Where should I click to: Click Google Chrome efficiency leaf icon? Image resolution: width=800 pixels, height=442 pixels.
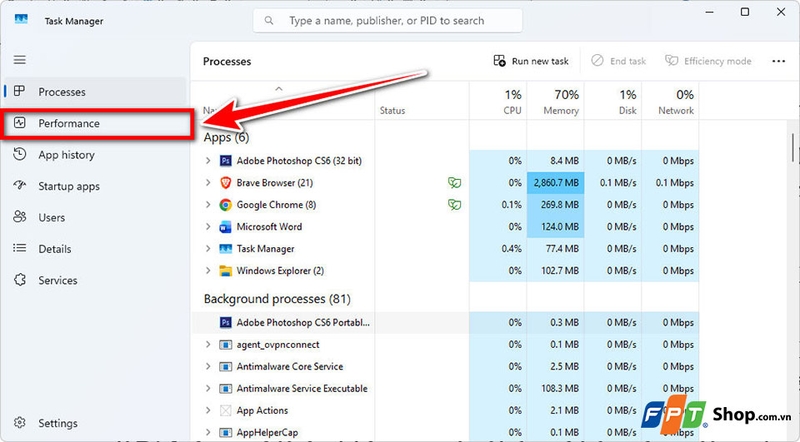[454, 205]
